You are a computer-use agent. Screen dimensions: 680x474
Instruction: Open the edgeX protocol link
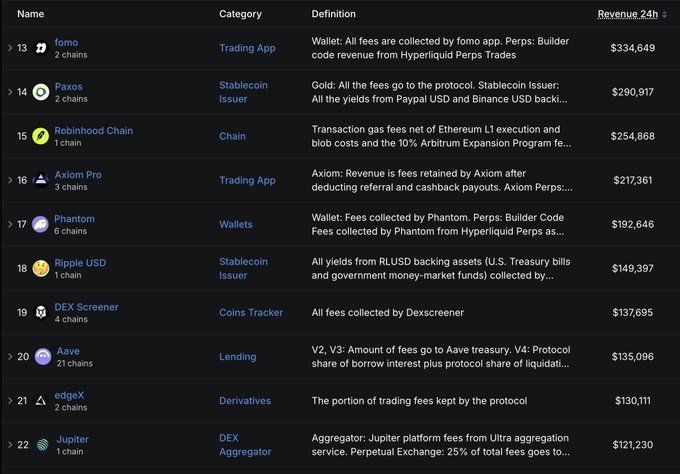coord(69,395)
